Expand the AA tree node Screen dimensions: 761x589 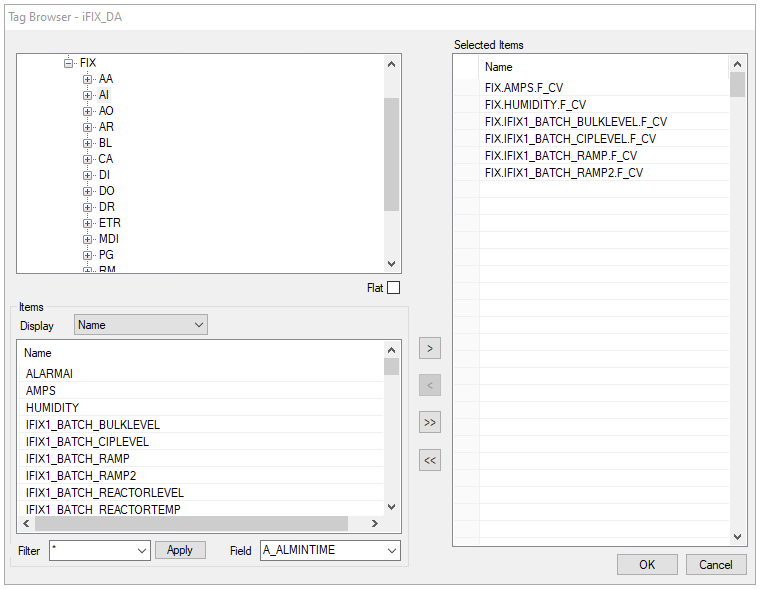point(87,79)
